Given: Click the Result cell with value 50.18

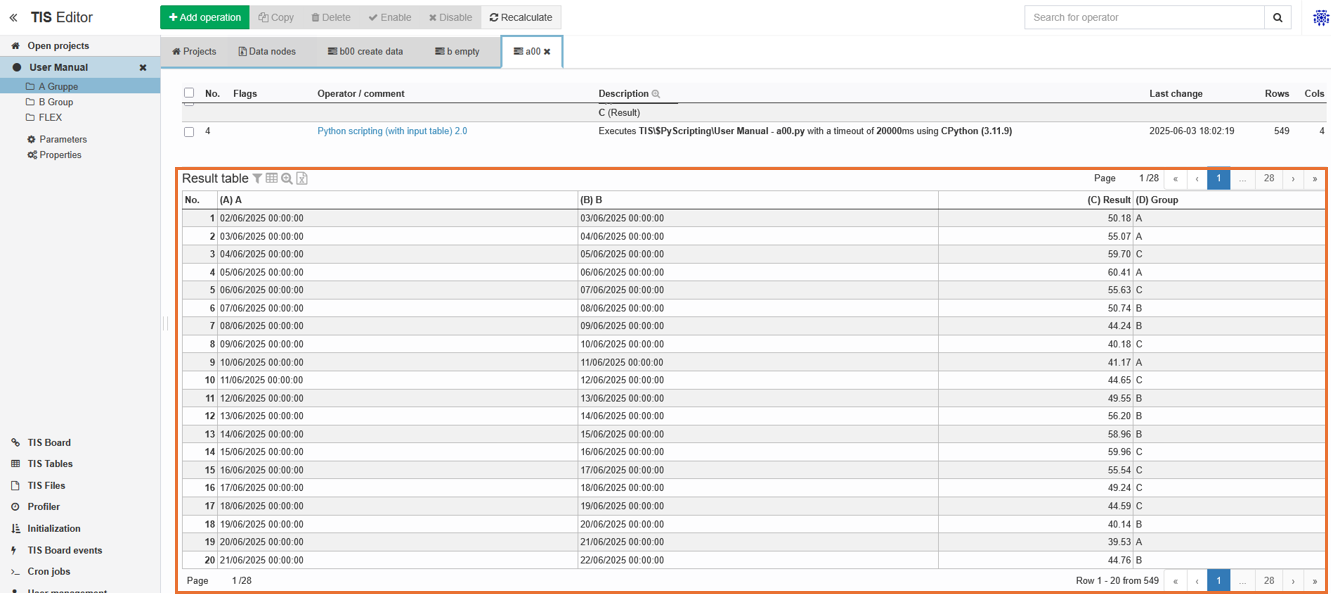Looking at the screenshot, I should tap(1036, 218).
